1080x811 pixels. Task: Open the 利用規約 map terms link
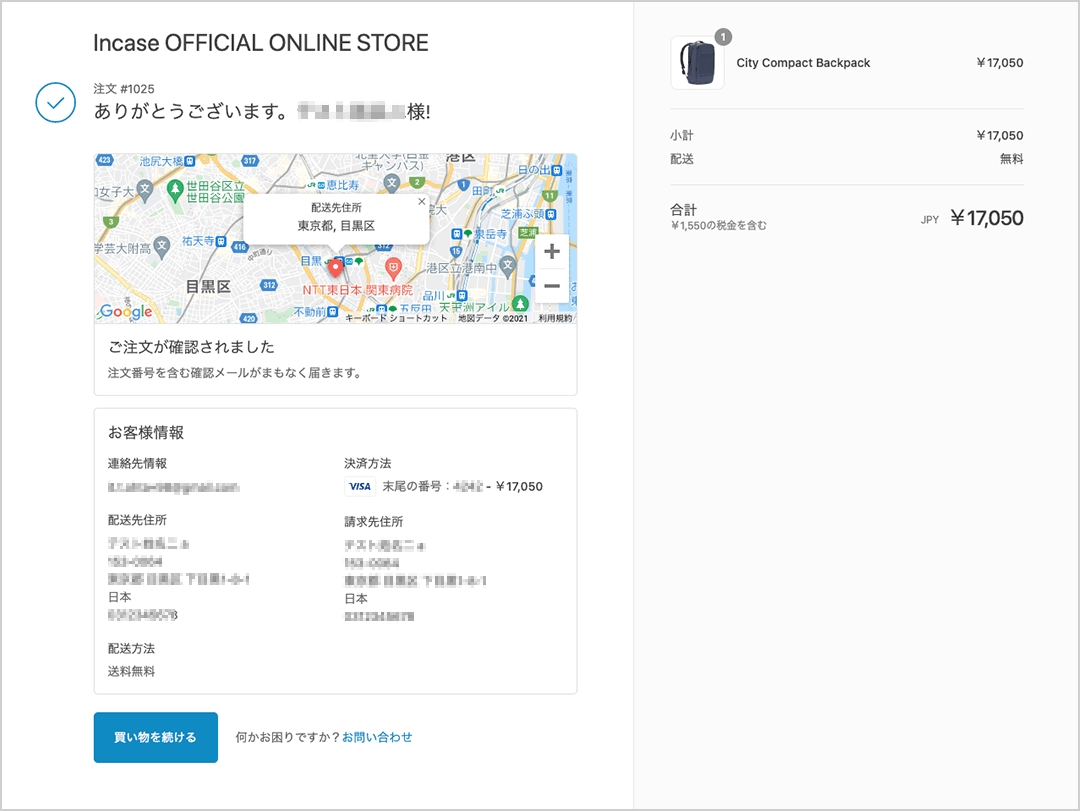[555, 318]
